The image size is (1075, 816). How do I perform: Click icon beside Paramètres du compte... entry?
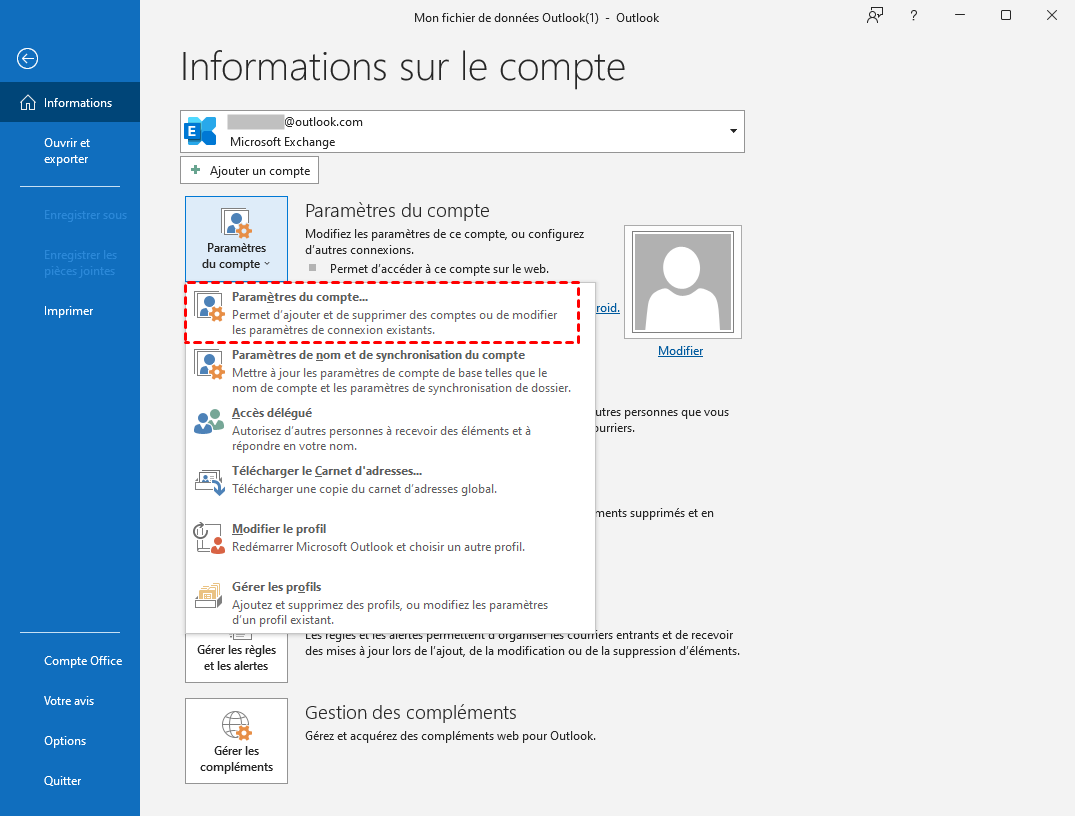click(209, 306)
